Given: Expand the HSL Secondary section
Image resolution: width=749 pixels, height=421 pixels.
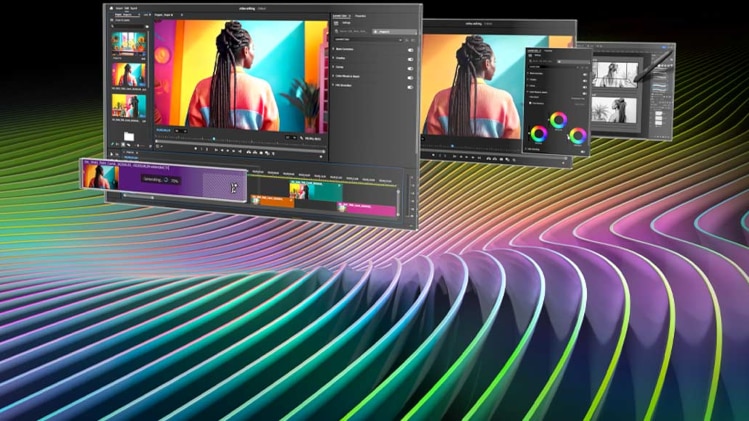Looking at the screenshot, I should (333, 85).
